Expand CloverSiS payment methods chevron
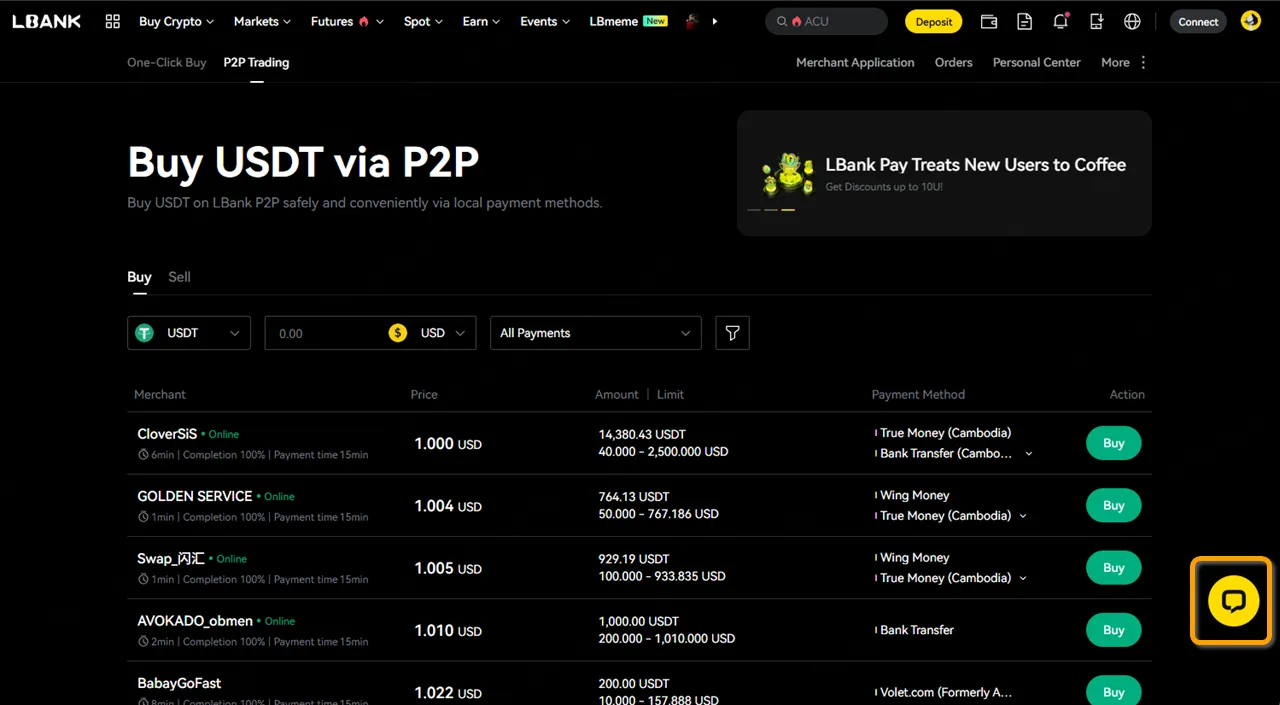 [1029, 454]
